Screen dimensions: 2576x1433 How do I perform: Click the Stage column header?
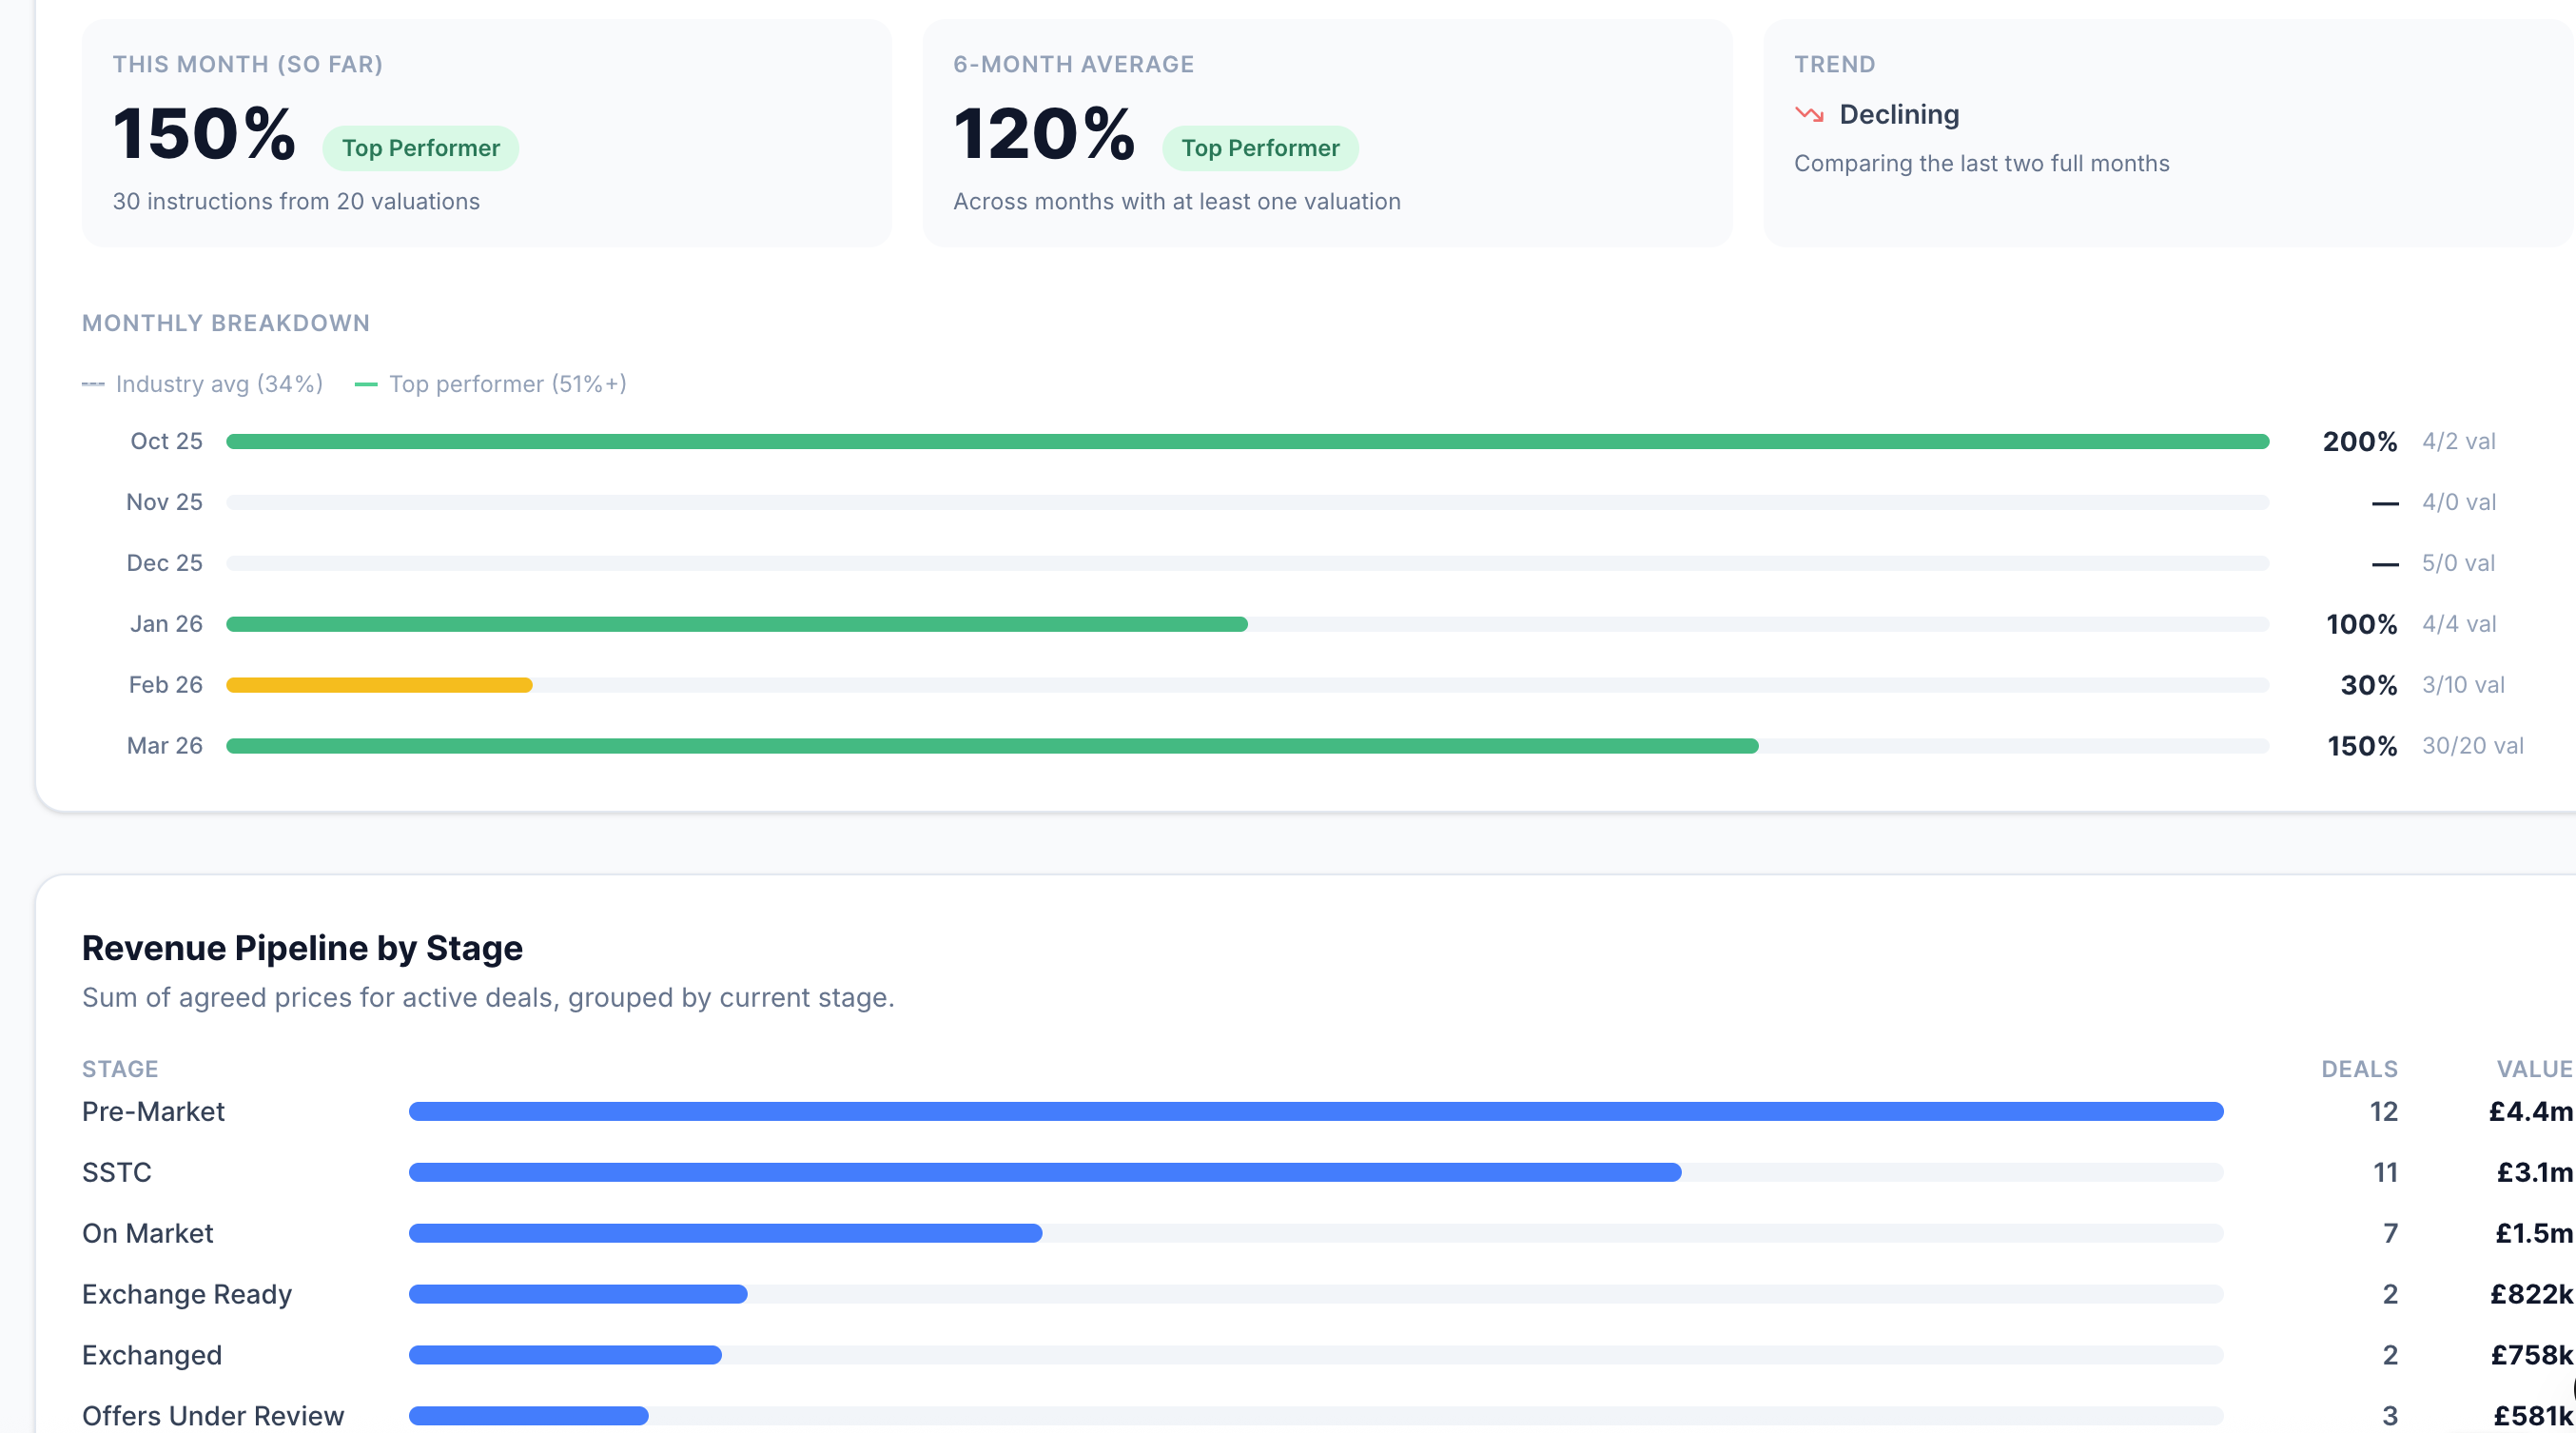pos(119,1068)
